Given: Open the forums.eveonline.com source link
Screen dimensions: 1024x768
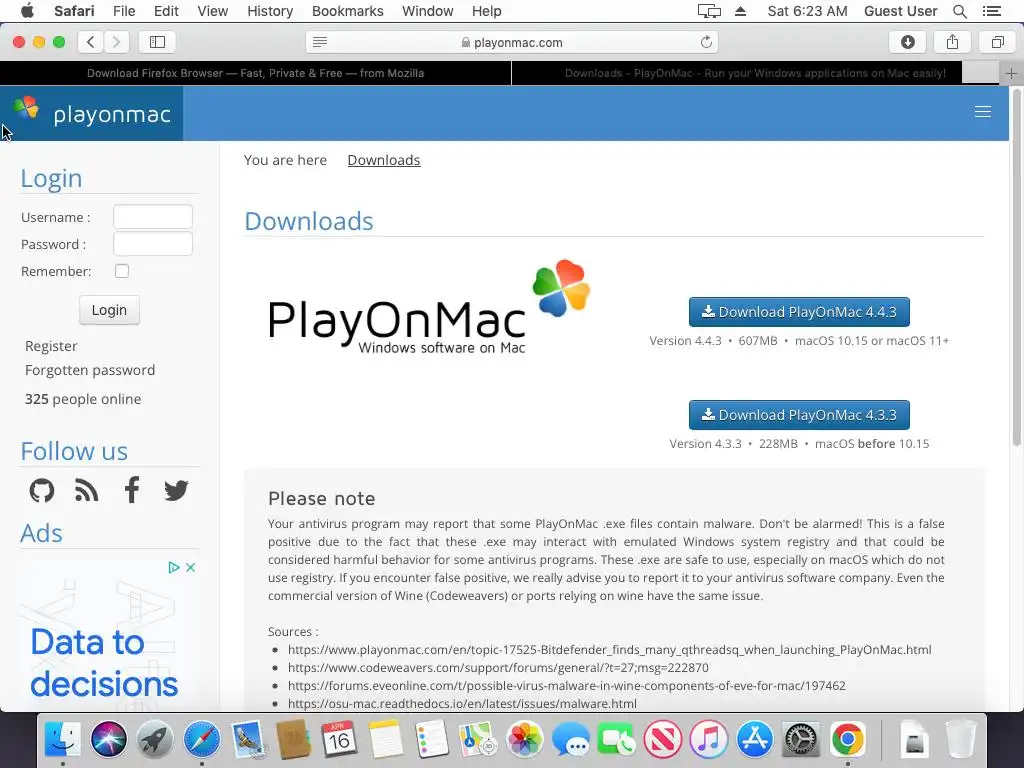Looking at the screenshot, I should point(567,686).
